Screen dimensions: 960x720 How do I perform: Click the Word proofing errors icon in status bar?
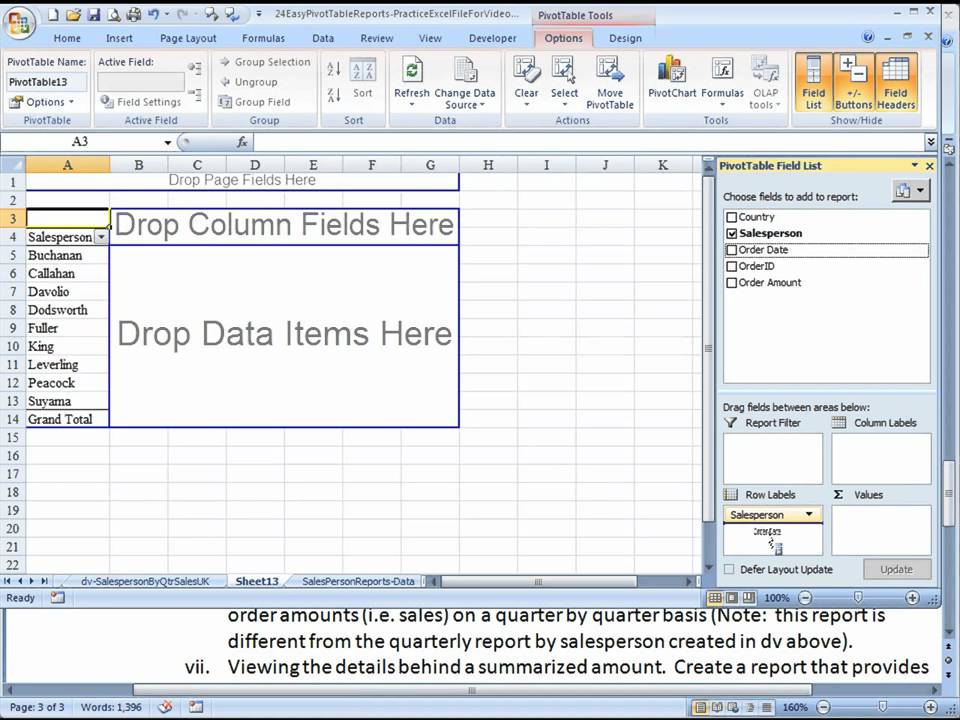click(165, 707)
